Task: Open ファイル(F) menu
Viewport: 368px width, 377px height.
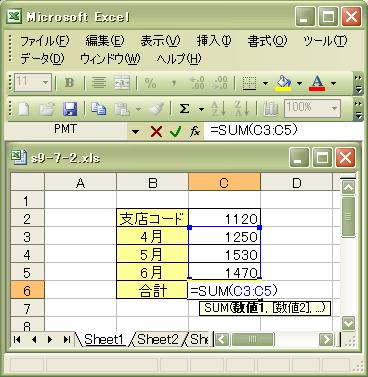Action: (45, 41)
